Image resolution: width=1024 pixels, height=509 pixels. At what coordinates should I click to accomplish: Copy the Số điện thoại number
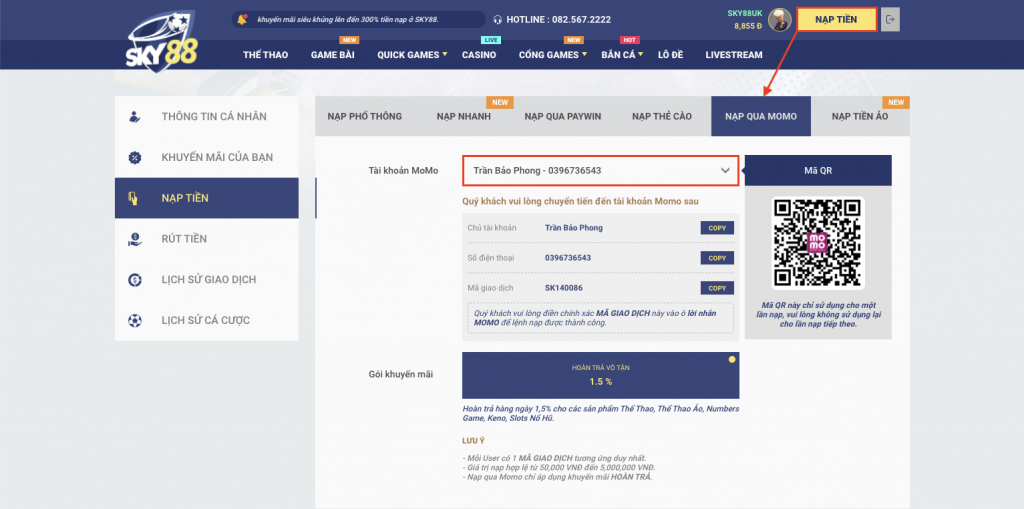[x=717, y=258]
